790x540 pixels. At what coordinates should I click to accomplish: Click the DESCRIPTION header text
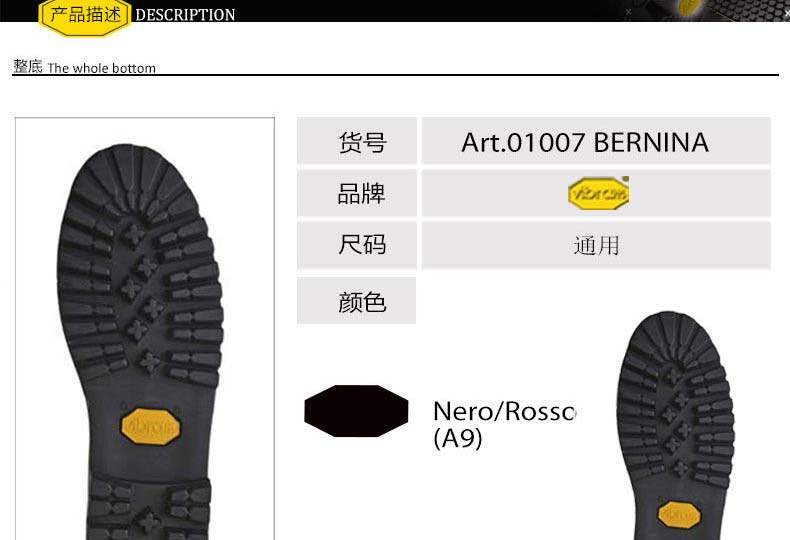pos(185,15)
